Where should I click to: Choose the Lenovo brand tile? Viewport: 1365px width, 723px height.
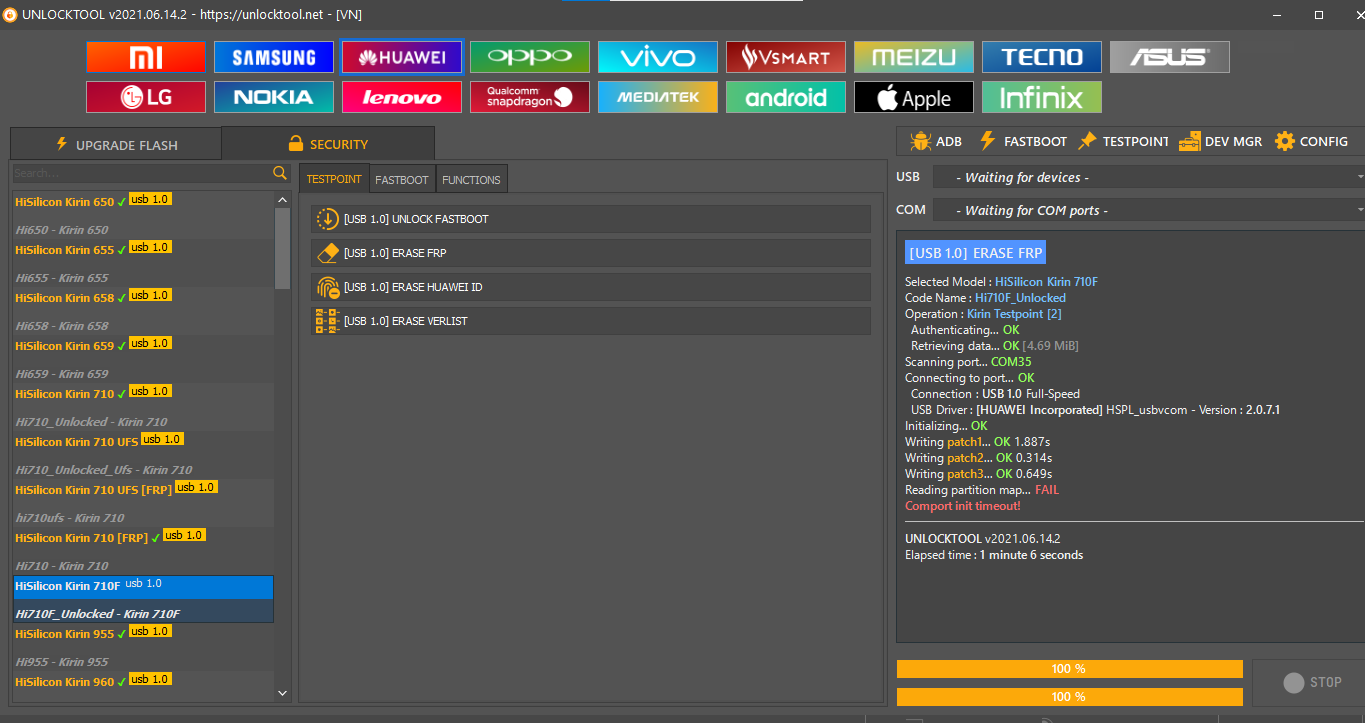pos(402,97)
